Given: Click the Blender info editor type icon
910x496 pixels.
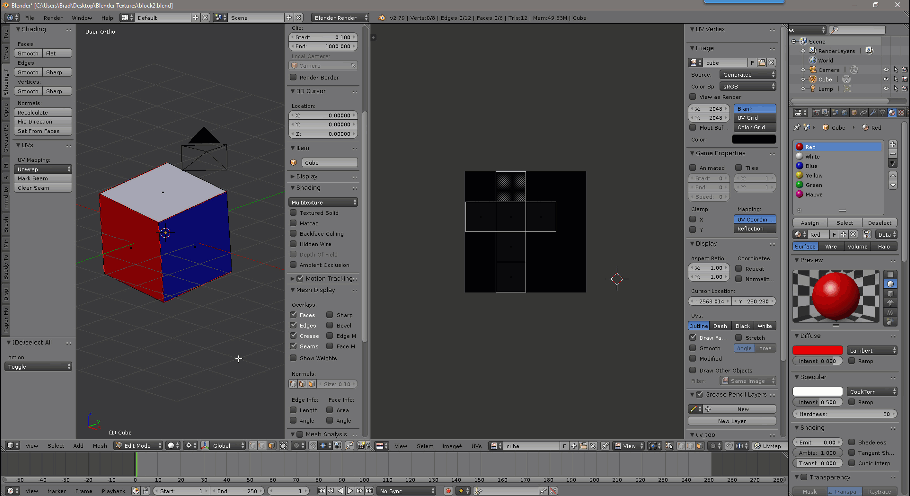Looking at the screenshot, I should (x=8, y=18).
